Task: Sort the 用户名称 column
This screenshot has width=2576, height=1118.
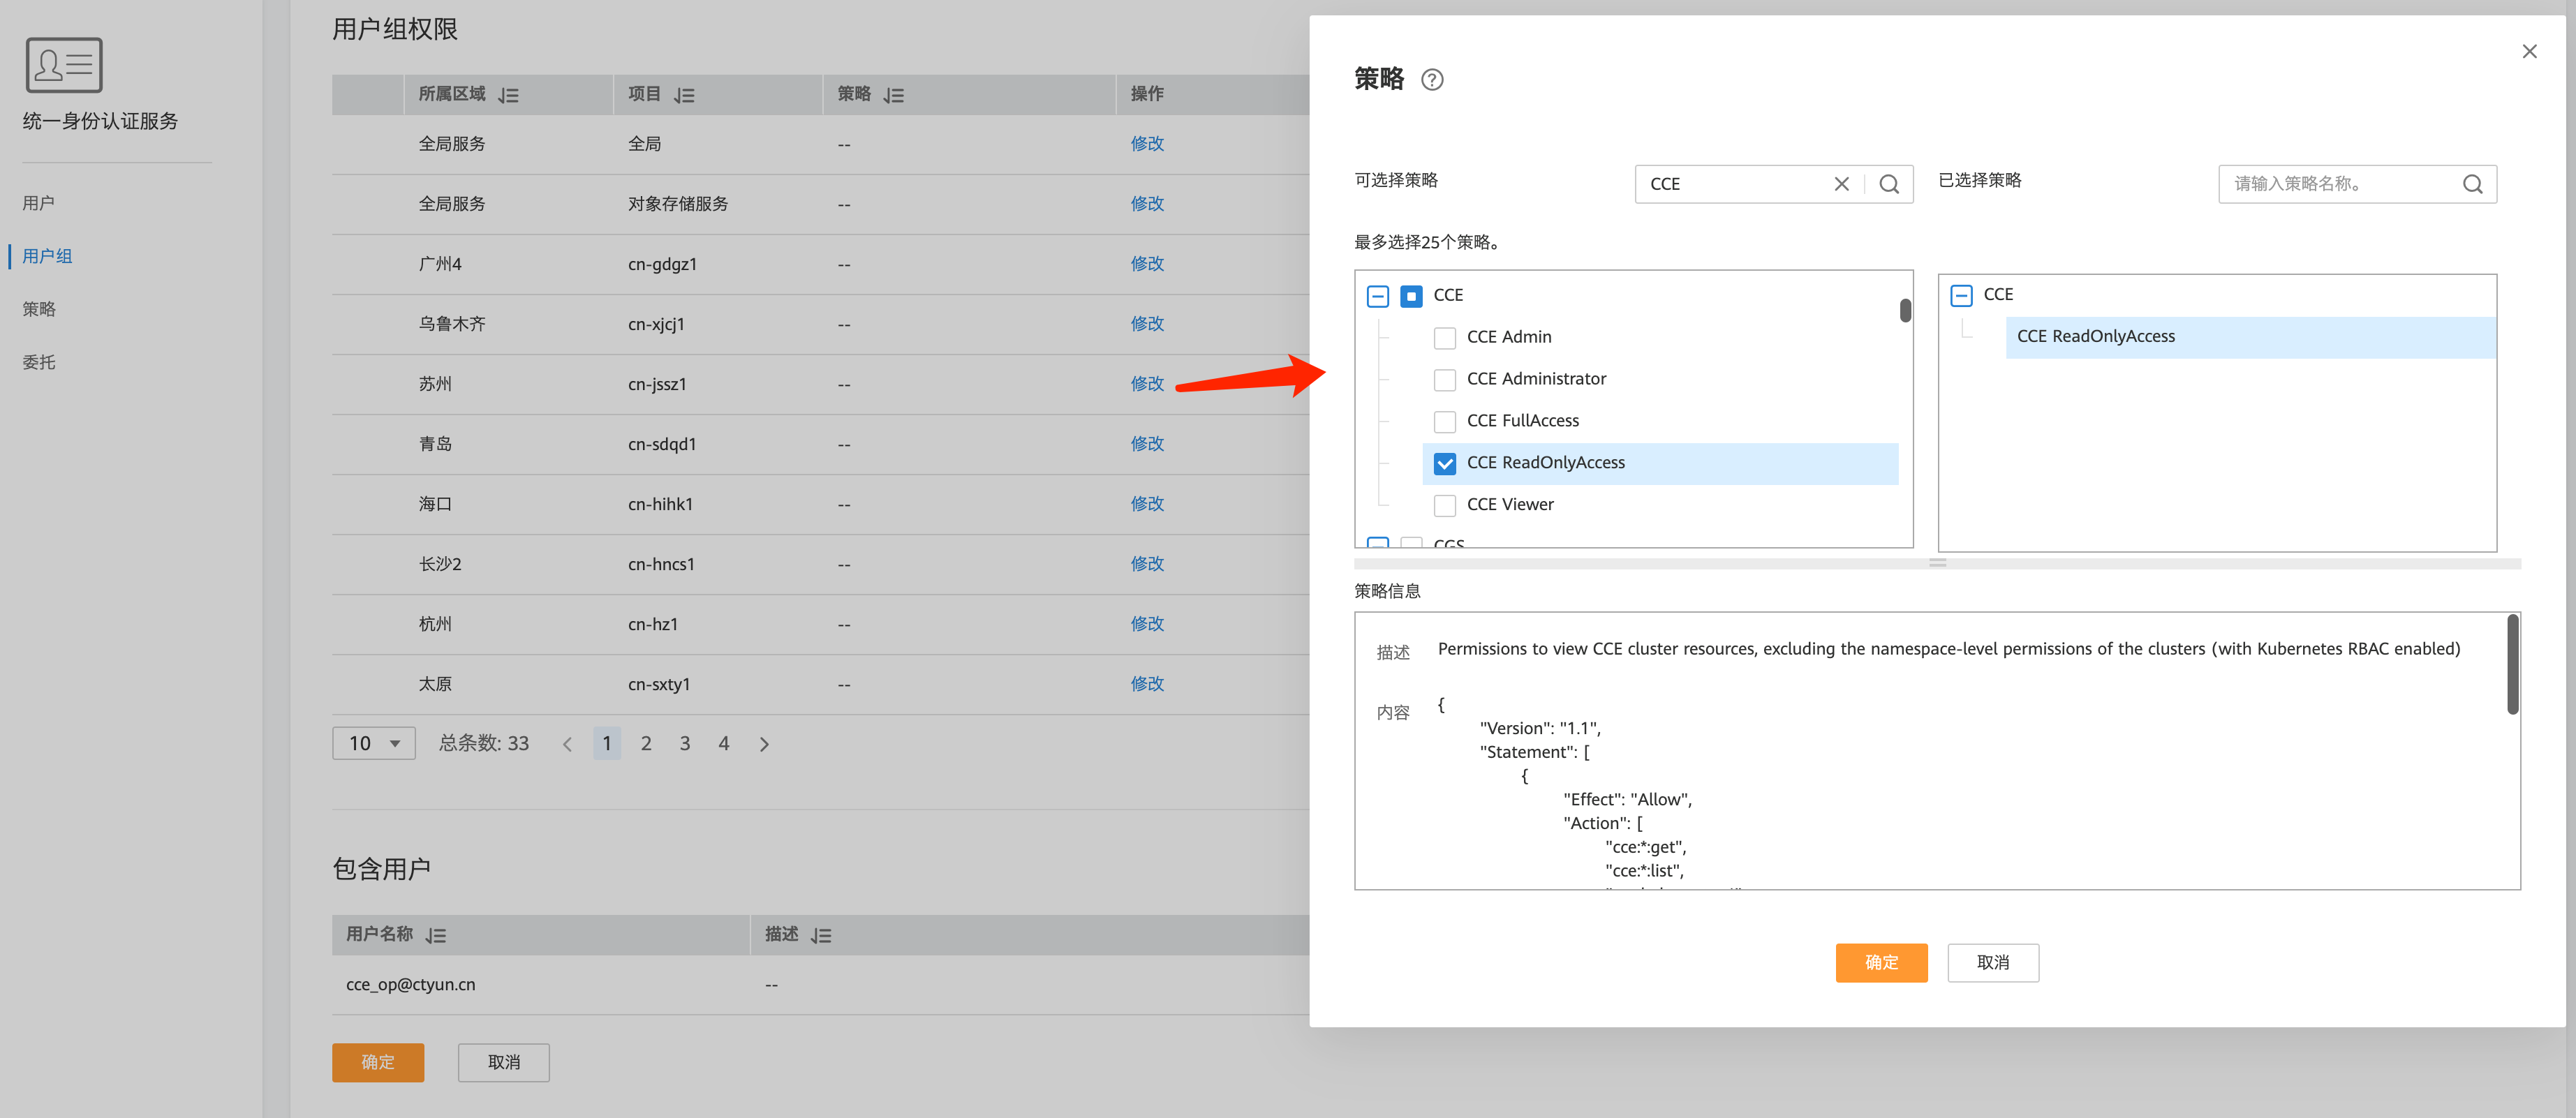Action: (x=435, y=935)
